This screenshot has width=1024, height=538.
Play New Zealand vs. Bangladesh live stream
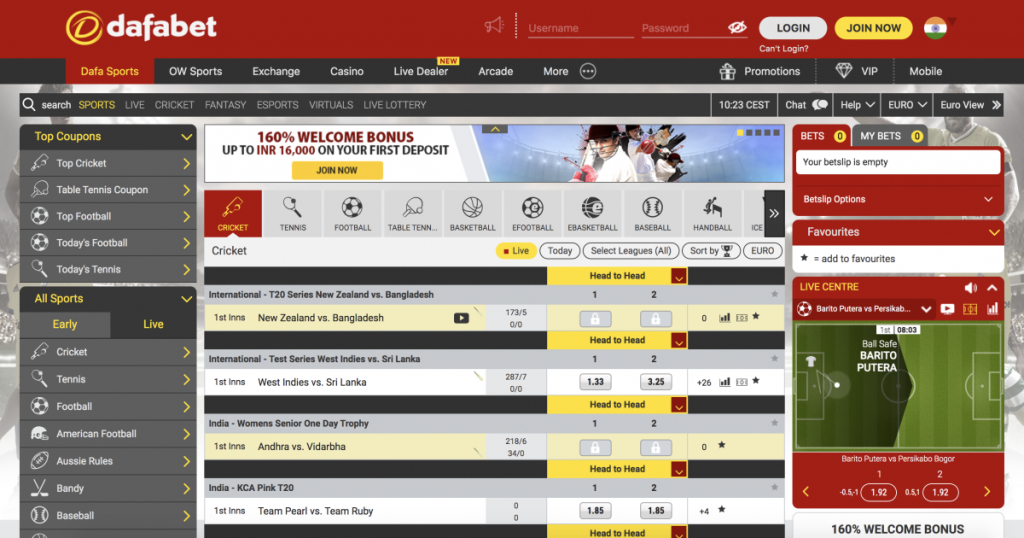[x=461, y=318]
